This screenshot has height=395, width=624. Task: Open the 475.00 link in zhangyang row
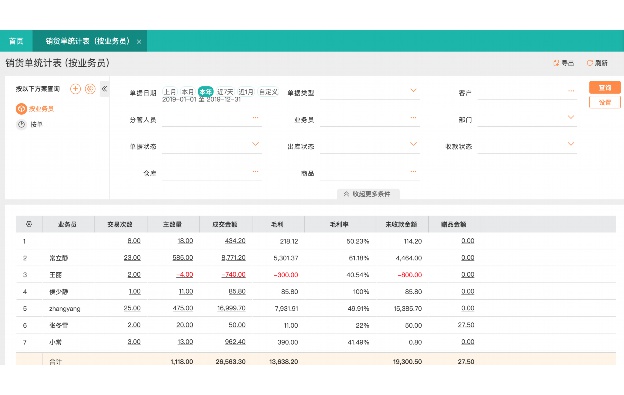(x=183, y=308)
